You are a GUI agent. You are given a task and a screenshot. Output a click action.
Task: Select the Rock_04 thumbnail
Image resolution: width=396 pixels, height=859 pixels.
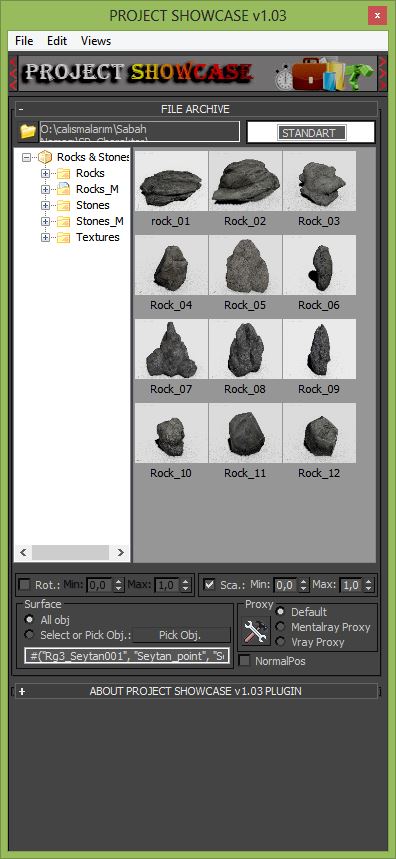coord(171,265)
